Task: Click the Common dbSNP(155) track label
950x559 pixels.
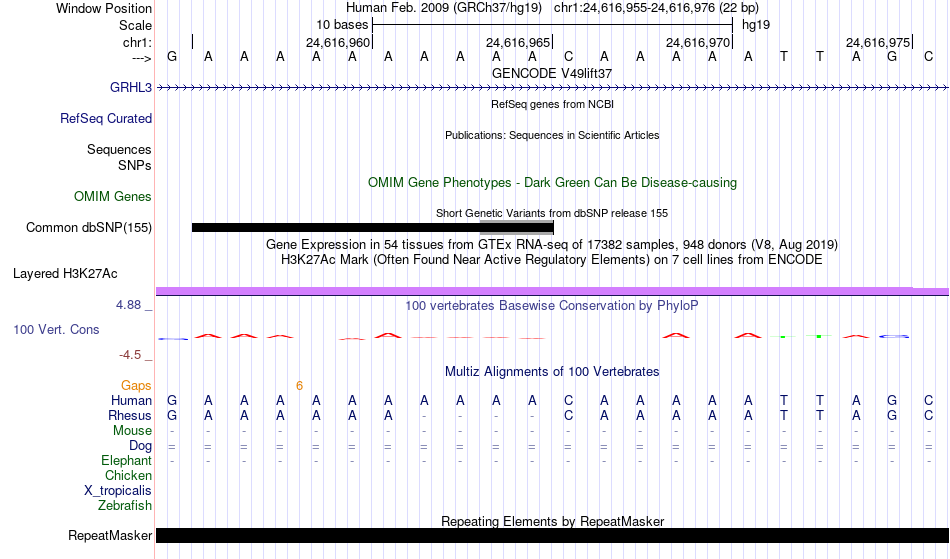Action: point(89,228)
